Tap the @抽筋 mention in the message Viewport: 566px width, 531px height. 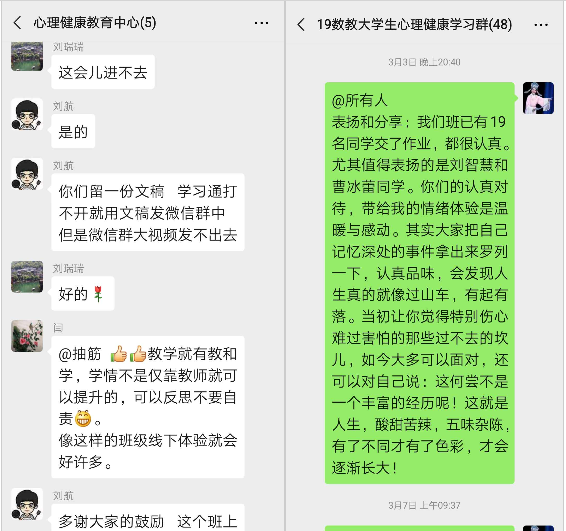point(80,354)
